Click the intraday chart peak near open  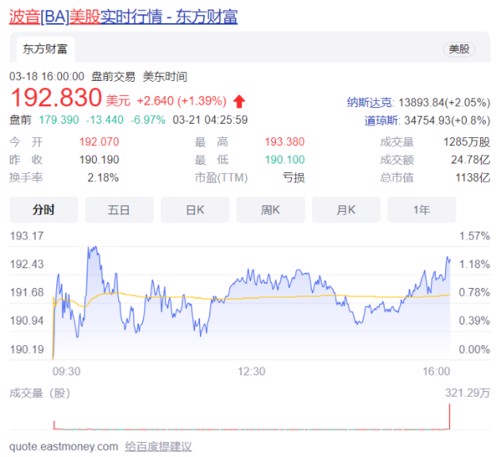click(93, 249)
